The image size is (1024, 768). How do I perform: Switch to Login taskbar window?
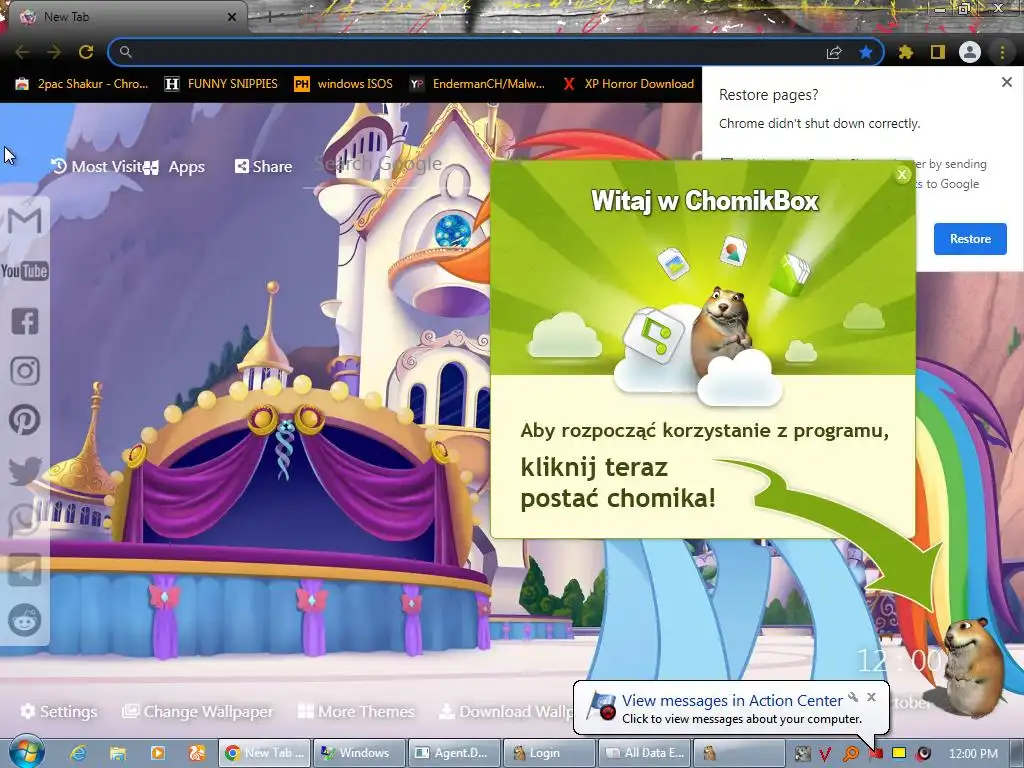tap(550, 753)
